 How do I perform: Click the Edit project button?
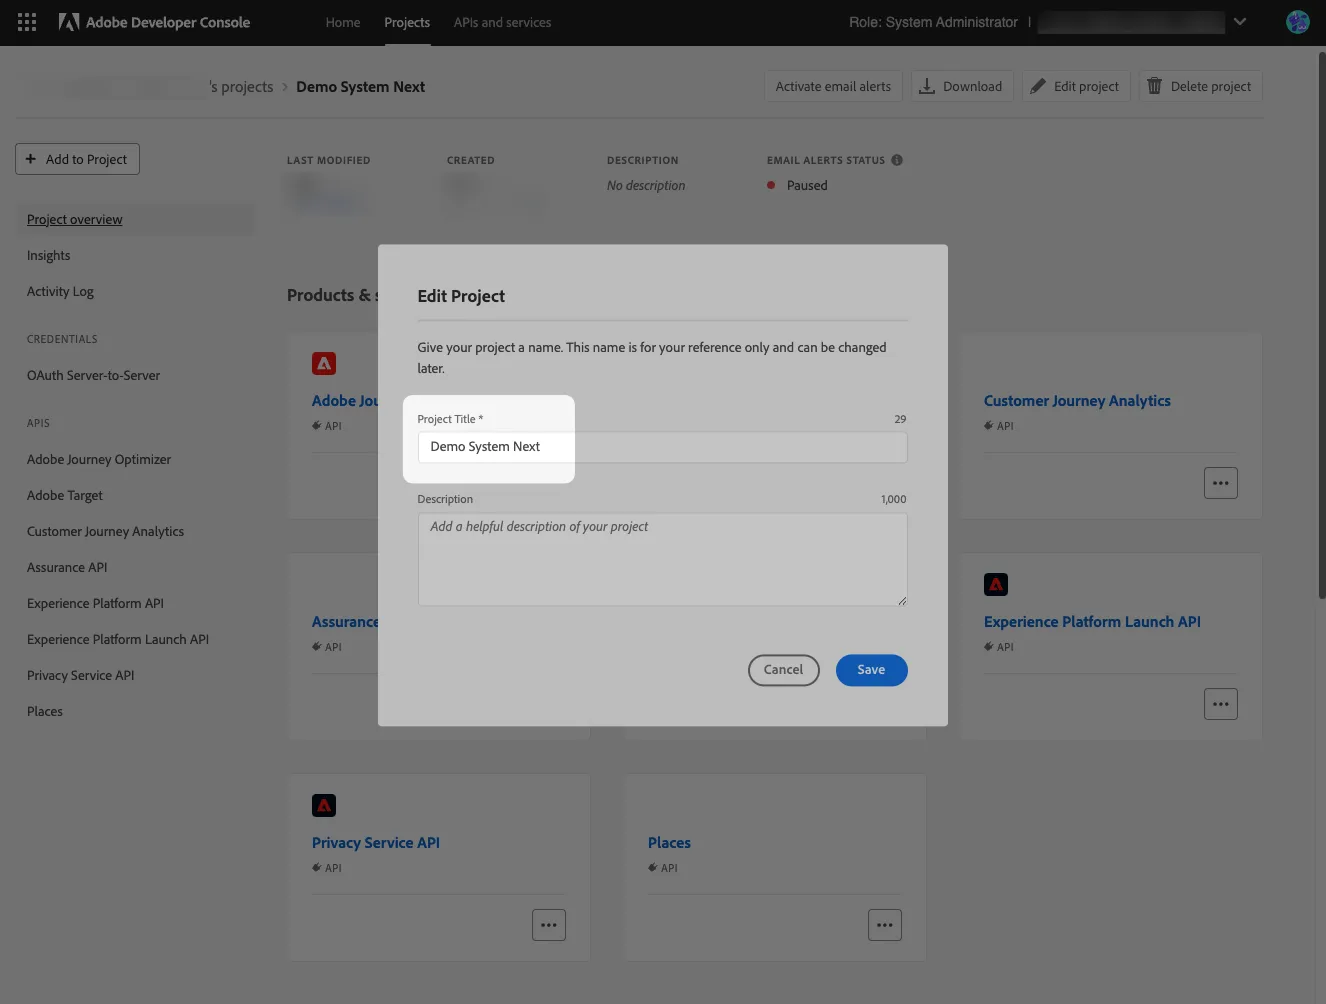point(1076,86)
